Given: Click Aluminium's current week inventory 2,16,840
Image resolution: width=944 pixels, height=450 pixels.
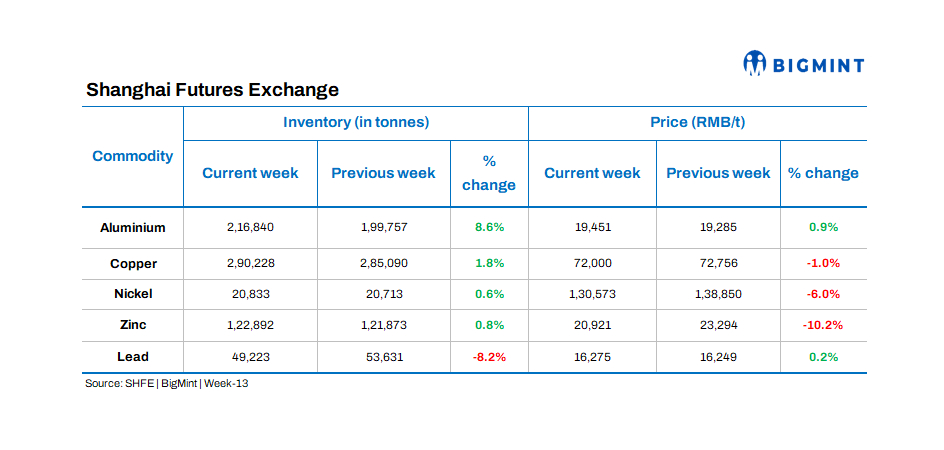Looking at the screenshot, I should pyautogui.click(x=250, y=227).
